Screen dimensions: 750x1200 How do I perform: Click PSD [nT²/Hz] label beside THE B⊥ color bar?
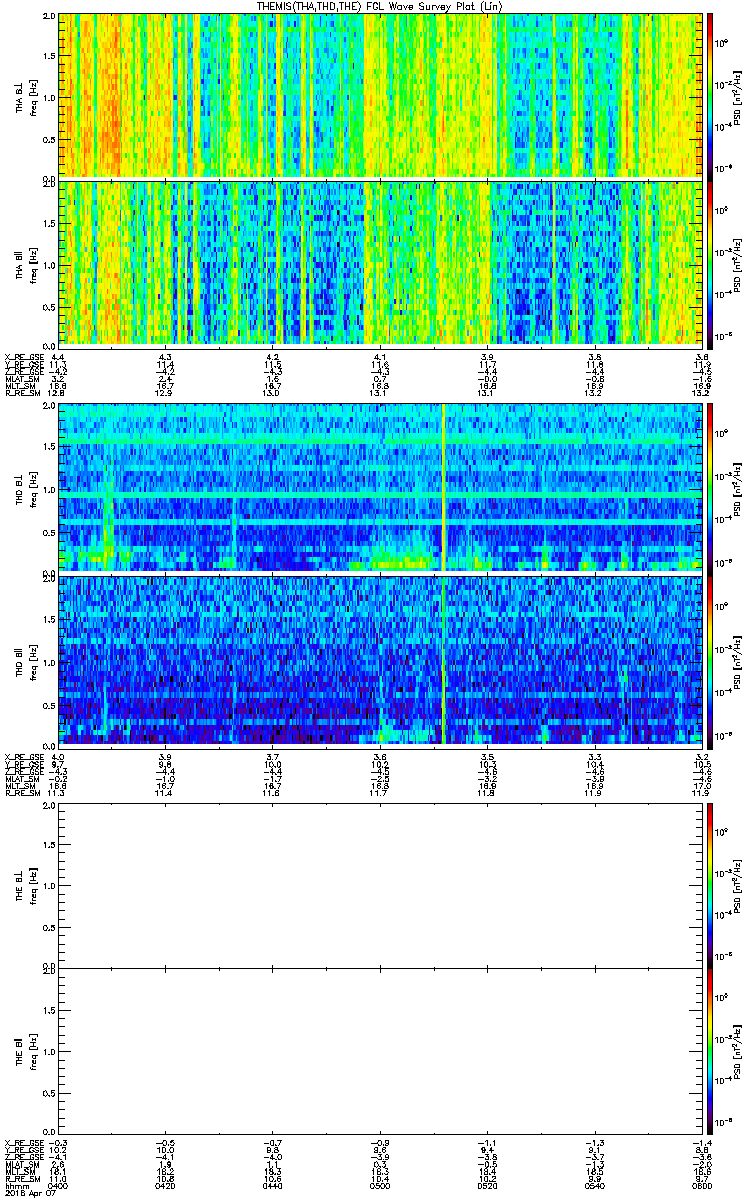[737, 885]
